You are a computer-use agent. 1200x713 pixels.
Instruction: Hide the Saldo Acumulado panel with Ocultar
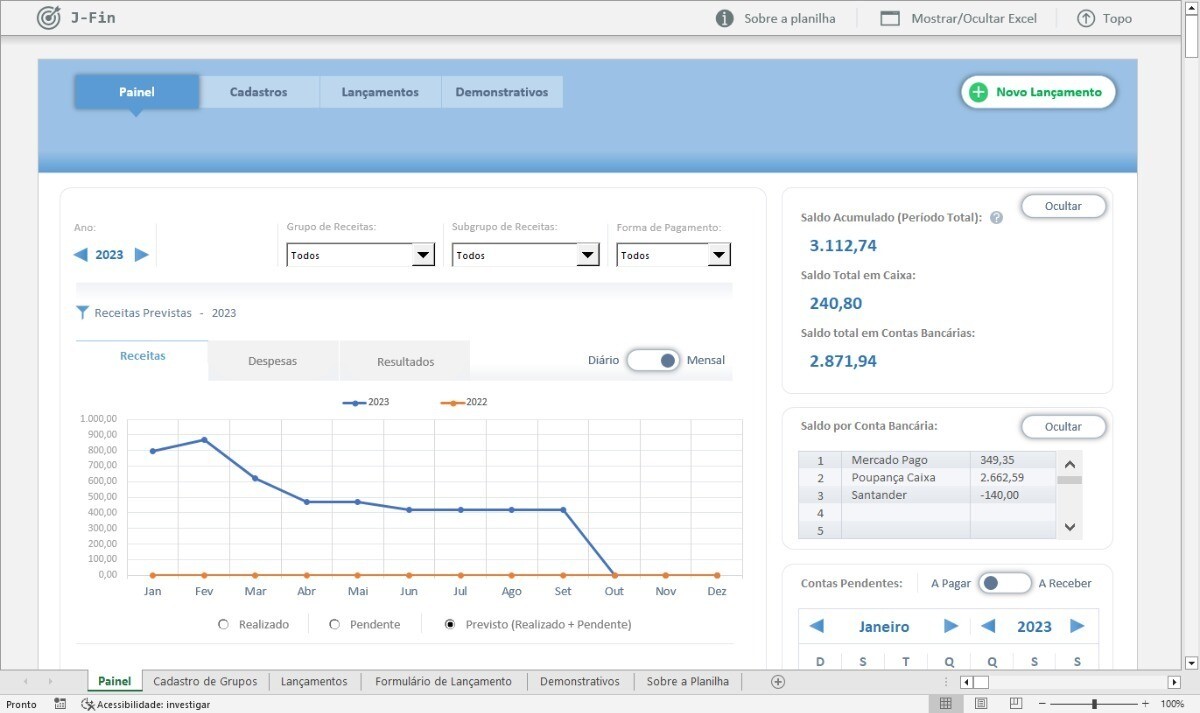[x=1063, y=206]
